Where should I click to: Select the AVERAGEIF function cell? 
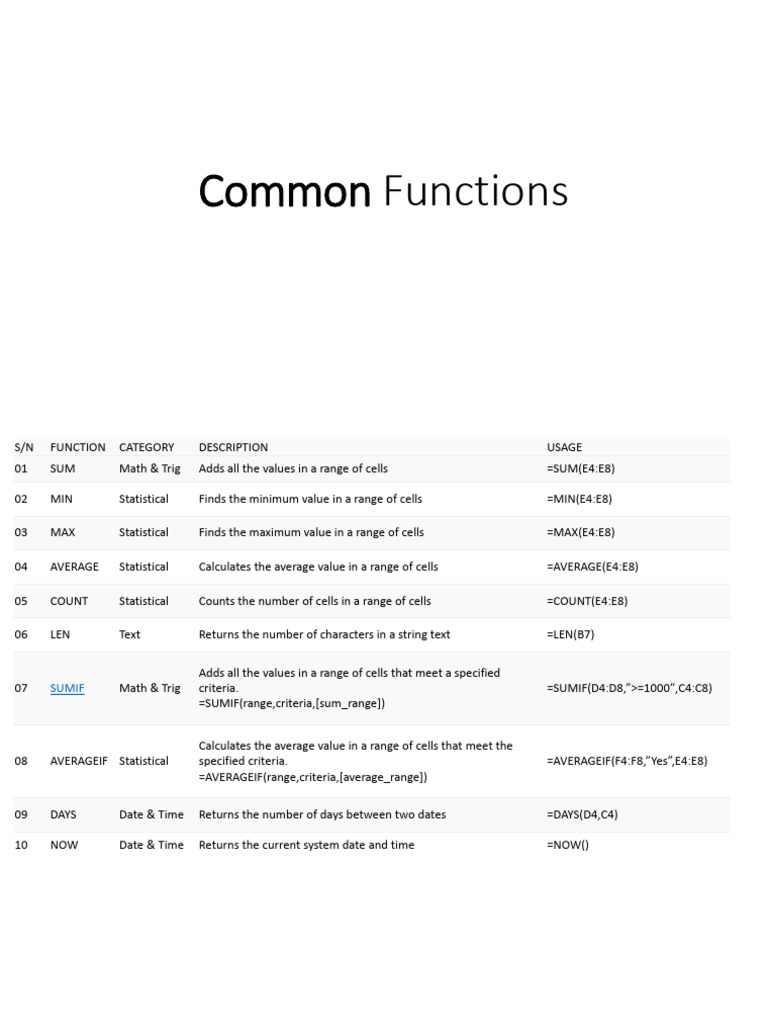tap(78, 761)
